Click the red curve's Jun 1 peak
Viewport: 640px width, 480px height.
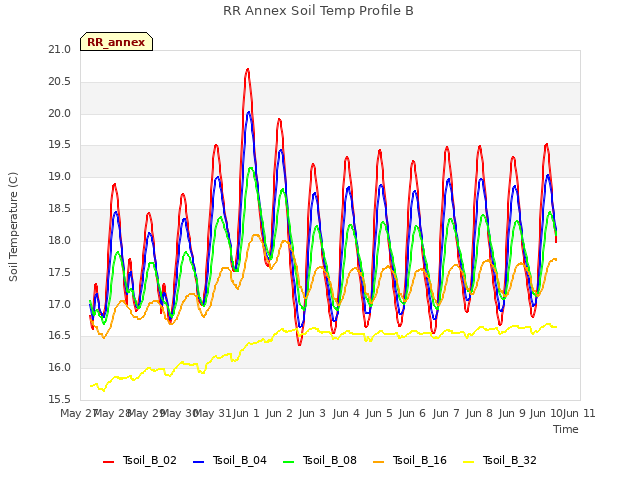coord(248,69)
